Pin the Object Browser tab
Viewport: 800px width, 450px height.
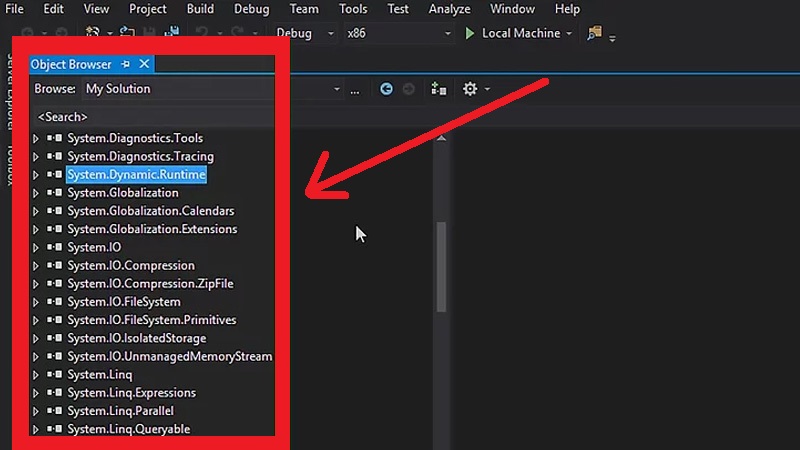[126, 64]
